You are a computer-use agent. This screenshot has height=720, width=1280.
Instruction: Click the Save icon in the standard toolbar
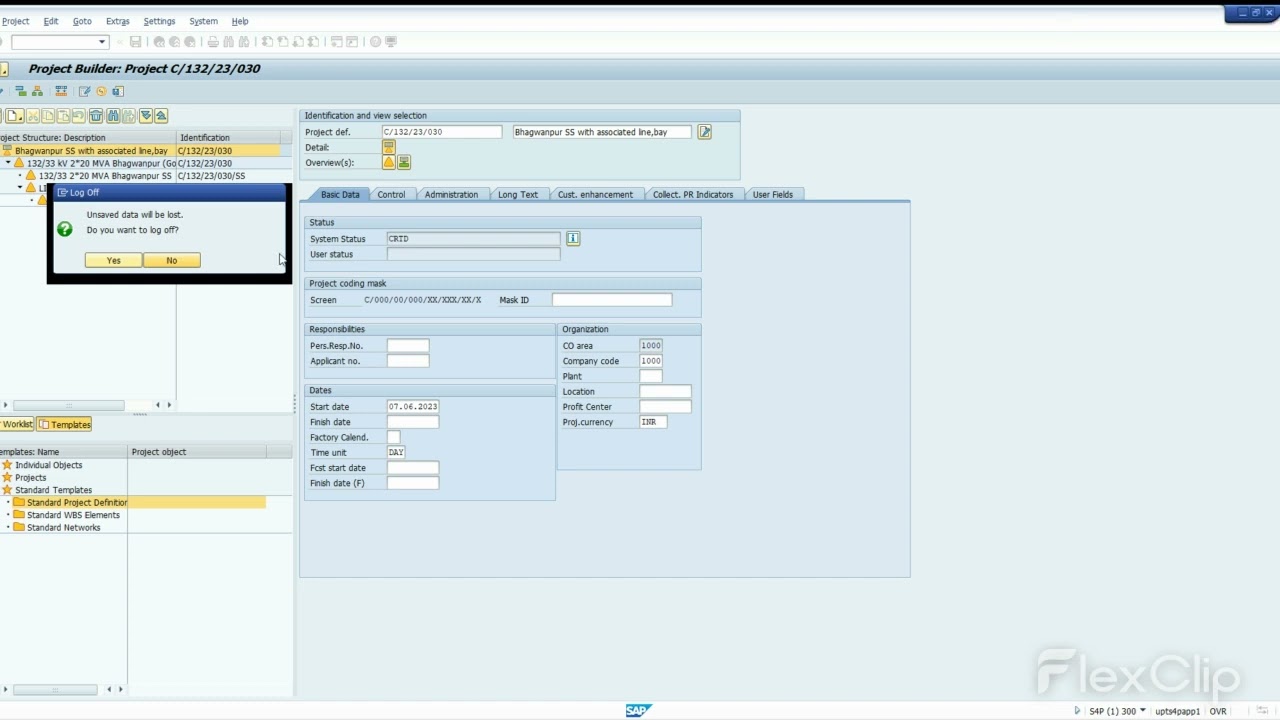pos(136,42)
